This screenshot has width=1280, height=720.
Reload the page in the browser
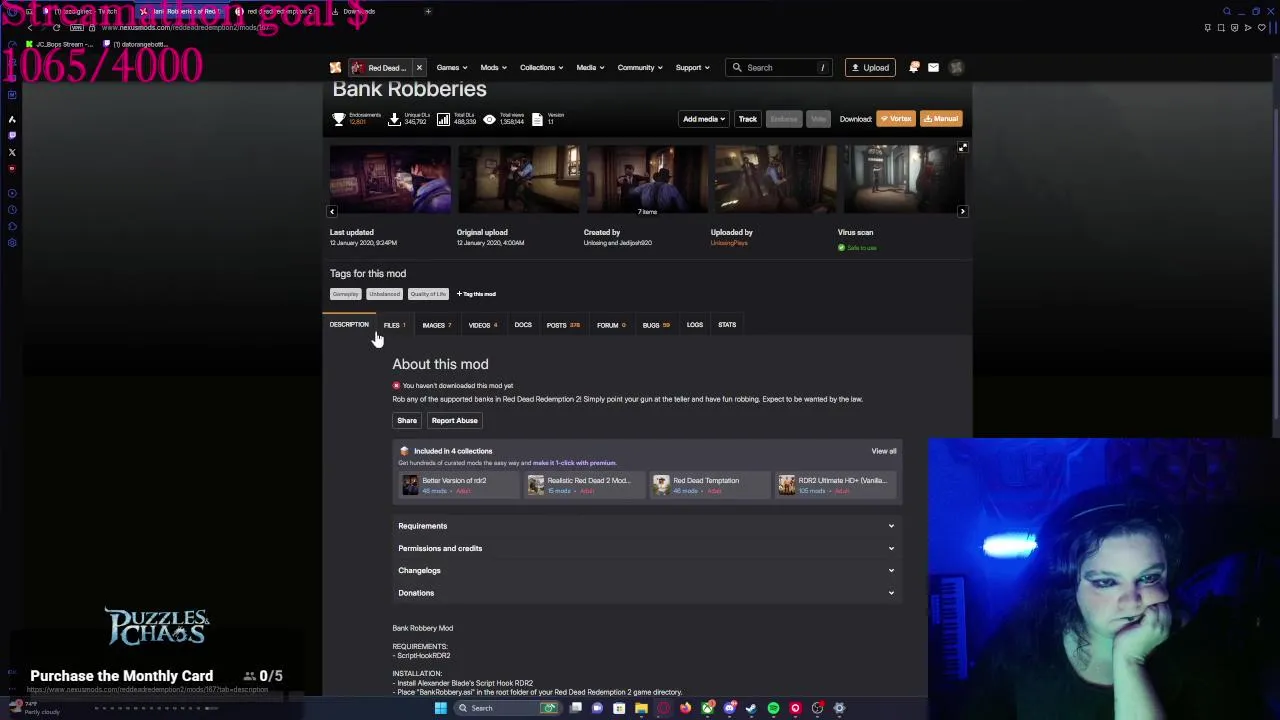pyautogui.click(x=57, y=27)
